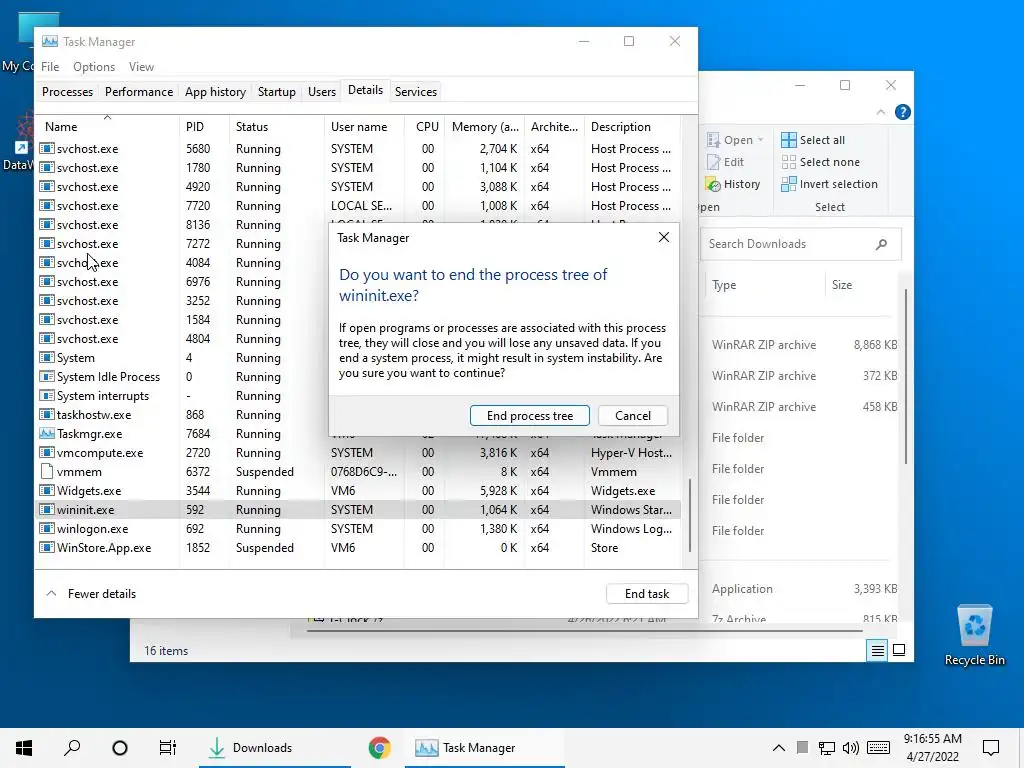The image size is (1024, 768).
Task: Sort by CPU column header
Action: [424, 127]
